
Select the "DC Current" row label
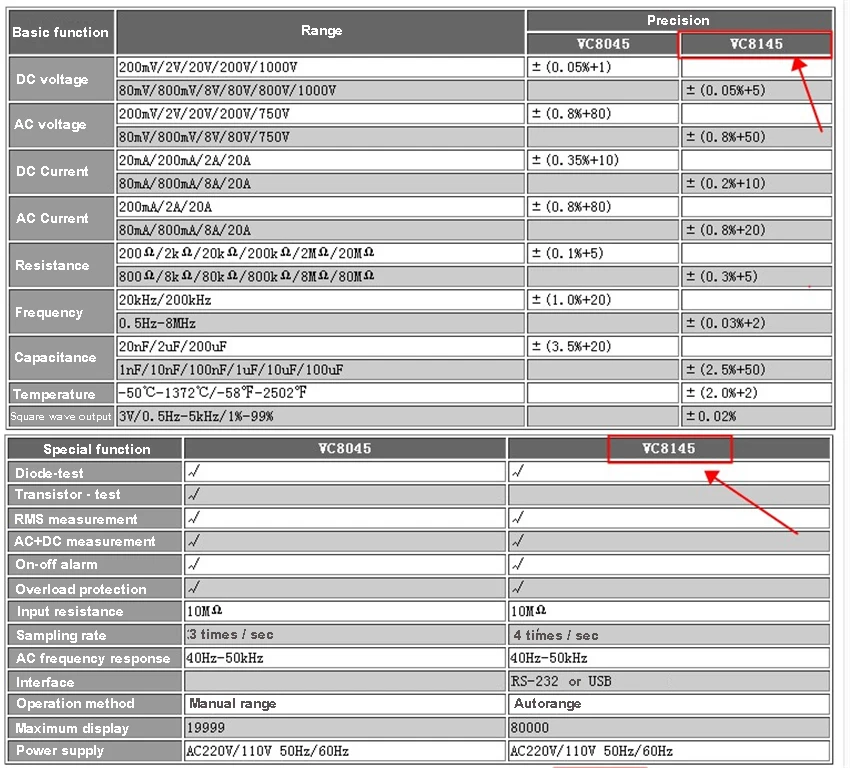[x=61, y=171]
